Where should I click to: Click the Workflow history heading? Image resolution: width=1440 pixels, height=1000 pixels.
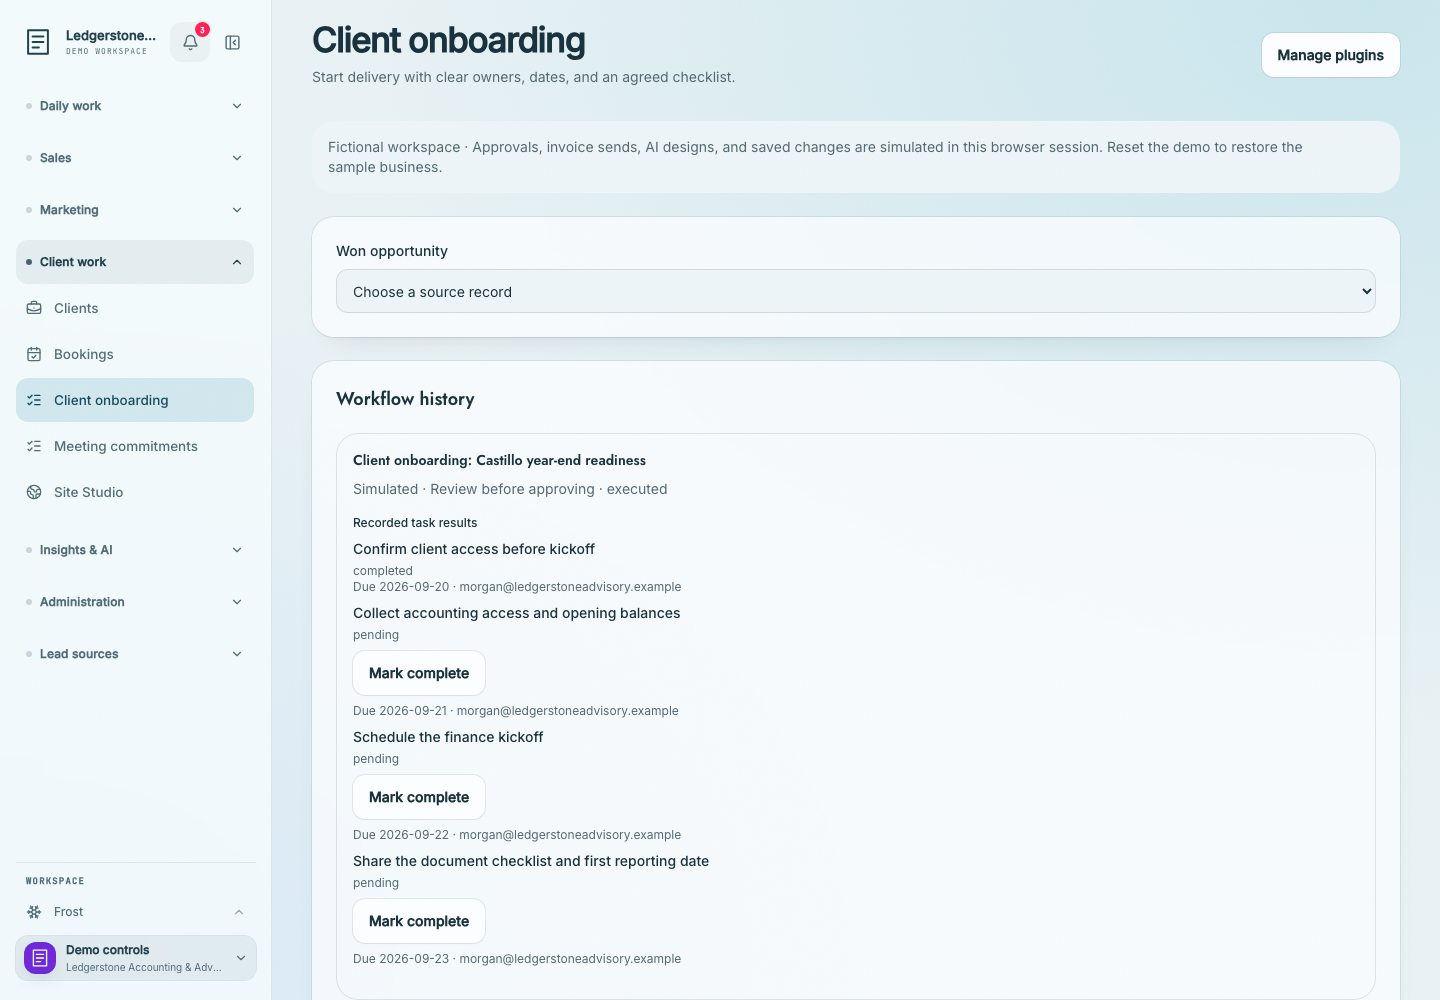tap(405, 399)
